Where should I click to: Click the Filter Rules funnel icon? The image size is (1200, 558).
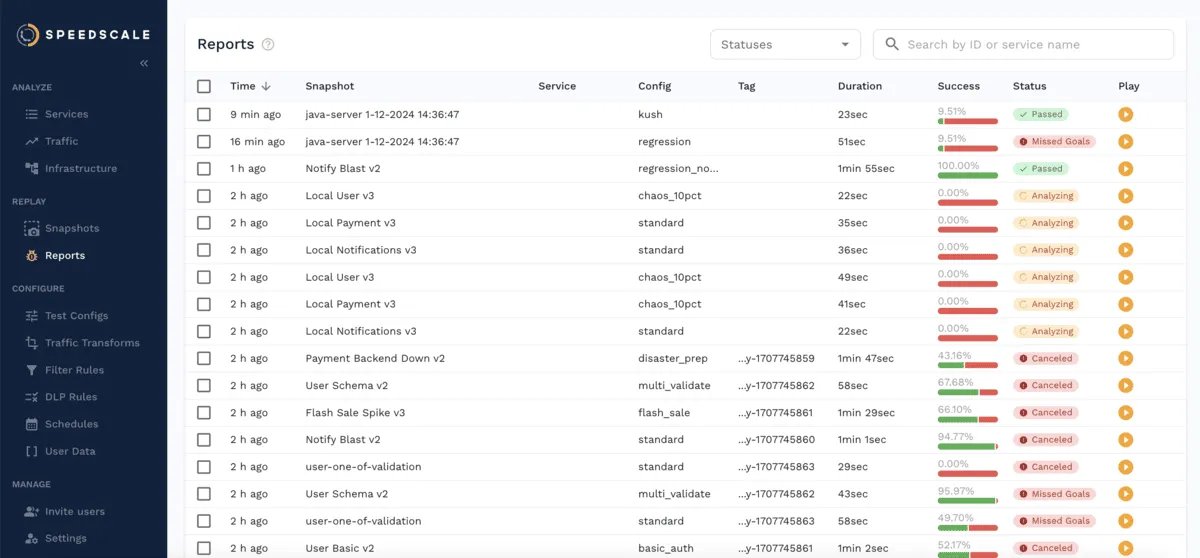(32, 370)
